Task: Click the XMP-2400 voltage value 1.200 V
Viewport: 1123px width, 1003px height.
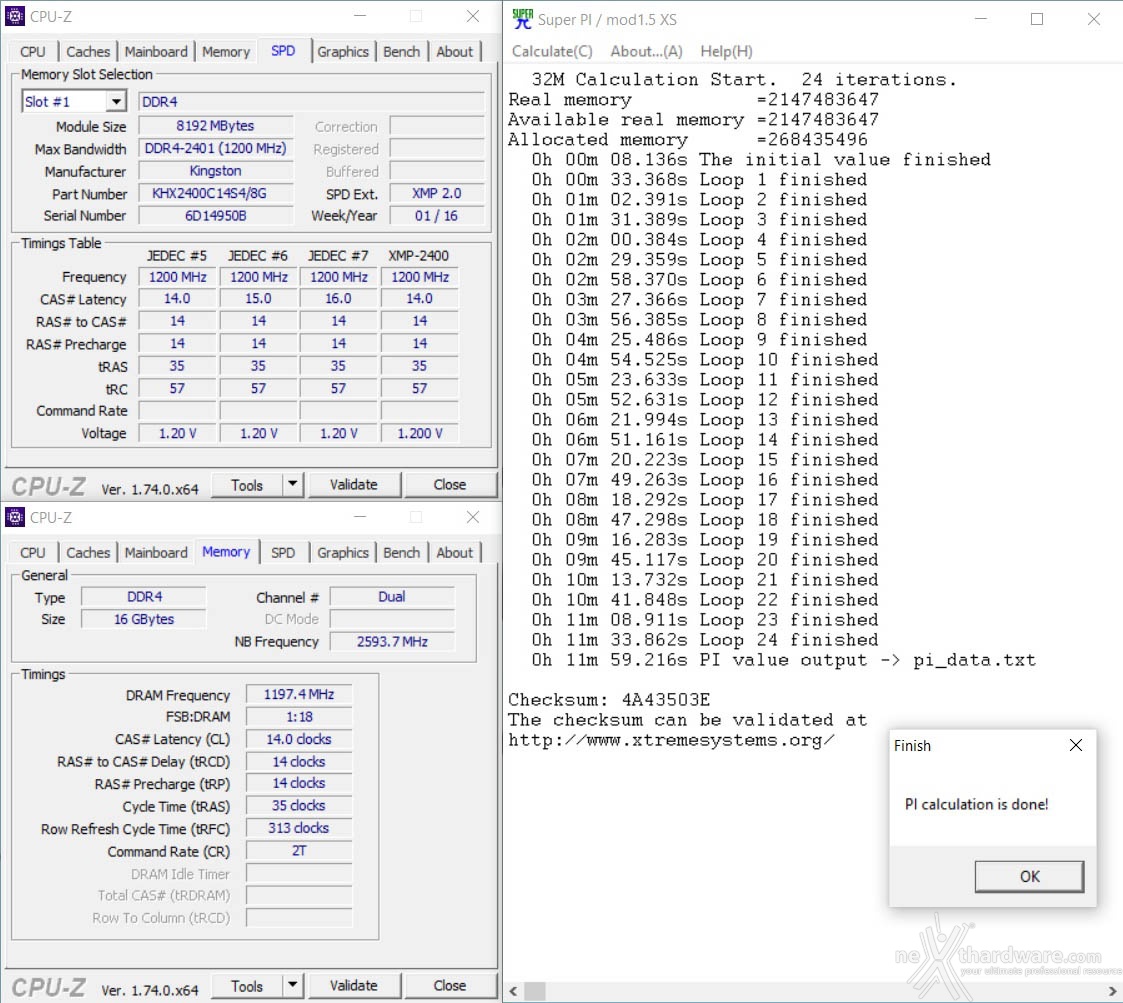Action: pyautogui.click(x=420, y=433)
